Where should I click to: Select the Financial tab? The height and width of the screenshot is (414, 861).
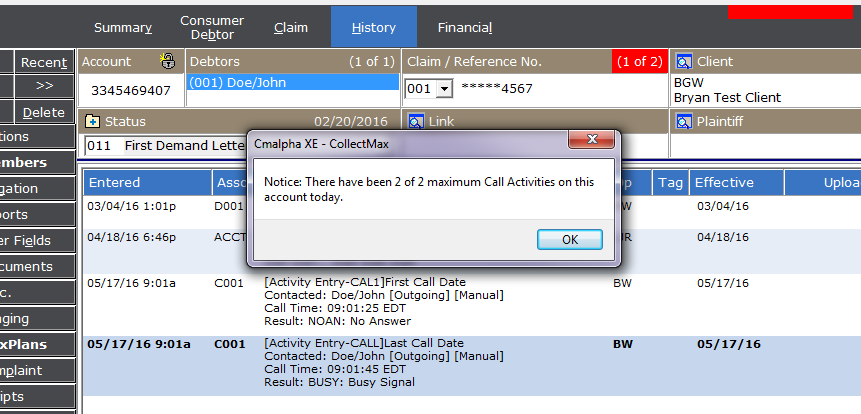pos(464,28)
